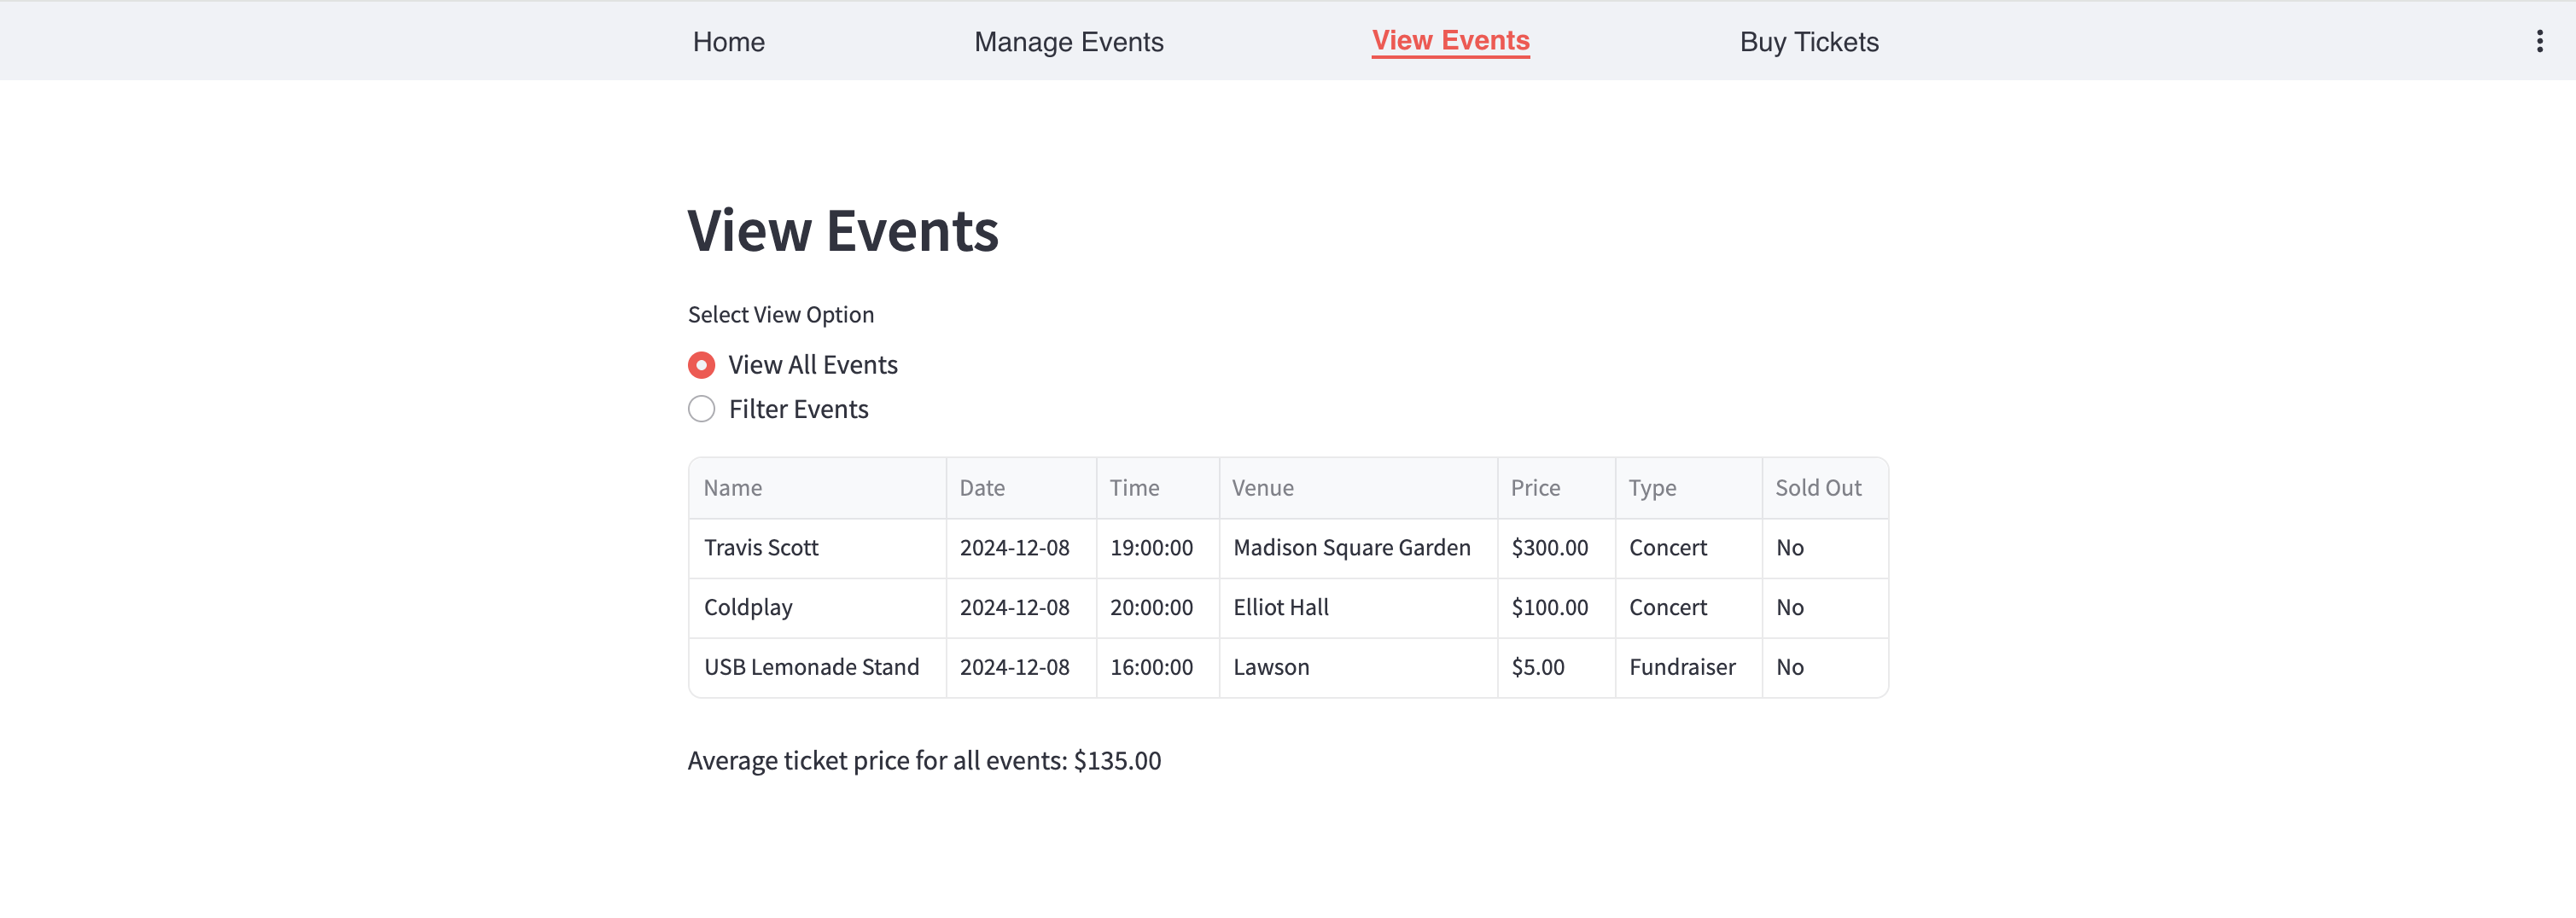Go to the Home tab
The height and width of the screenshot is (918, 2576).
728,42
